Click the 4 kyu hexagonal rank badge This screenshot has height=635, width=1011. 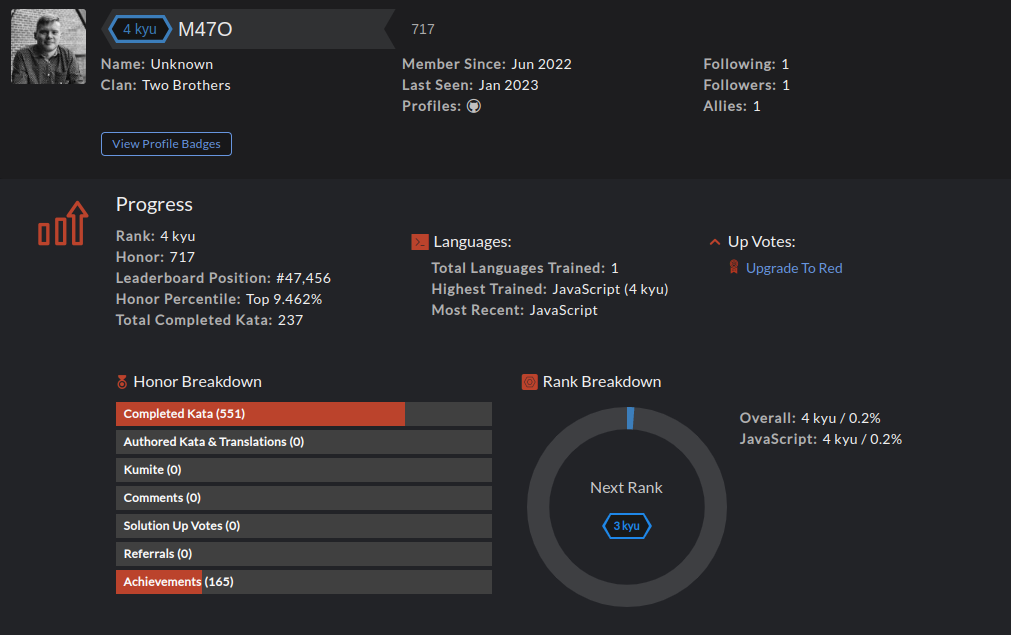(x=138, y=29)
